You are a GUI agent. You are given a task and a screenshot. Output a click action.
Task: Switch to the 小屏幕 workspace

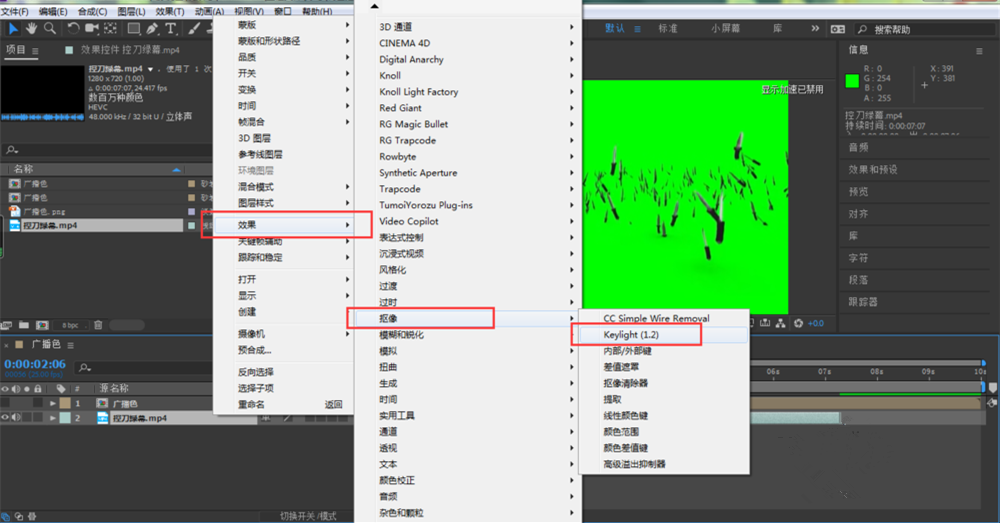click(x=726, y=29)
